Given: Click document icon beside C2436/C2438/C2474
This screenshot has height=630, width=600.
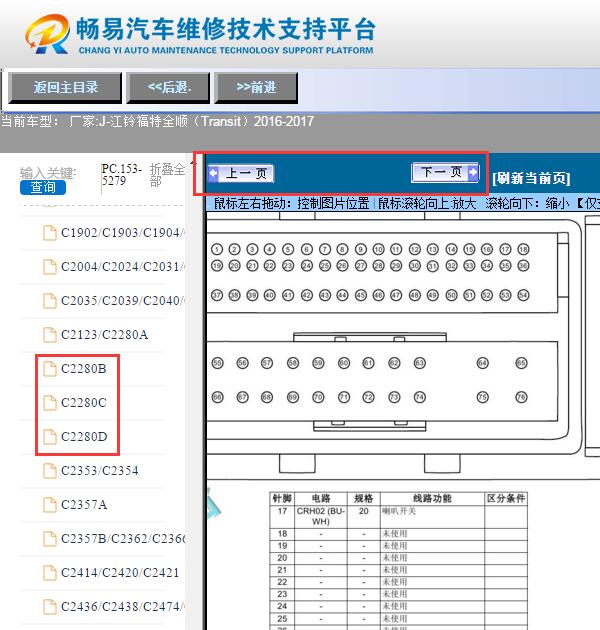Looking at the screenshot, I should coord(50,607).
